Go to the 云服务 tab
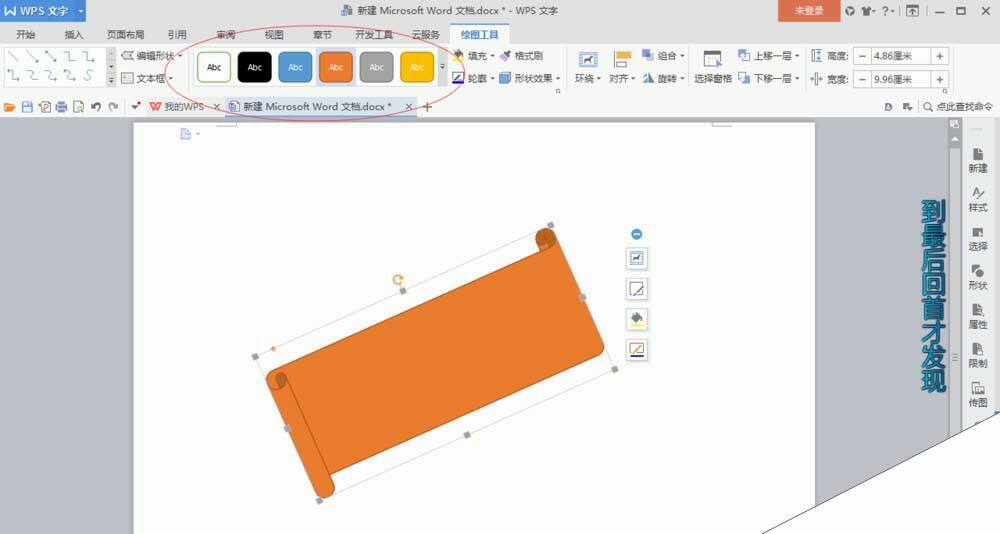This screenshot has width=1000, height=534. (x=425, y=34)
